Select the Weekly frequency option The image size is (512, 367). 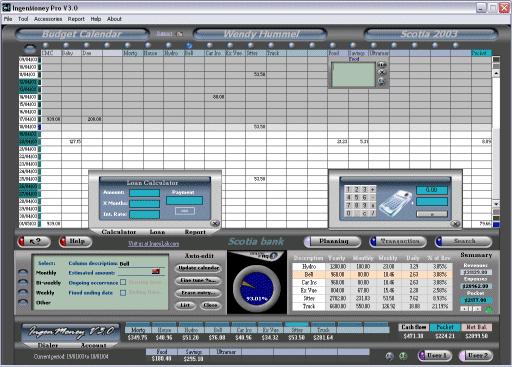coord(23,292)
